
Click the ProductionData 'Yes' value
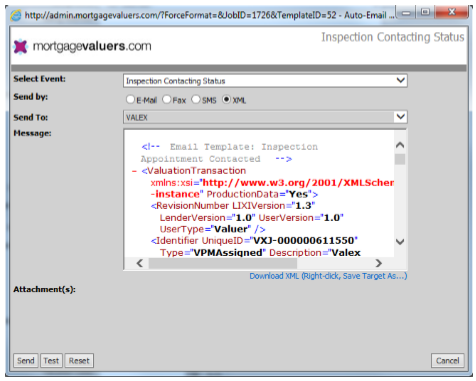coord(298,194)
